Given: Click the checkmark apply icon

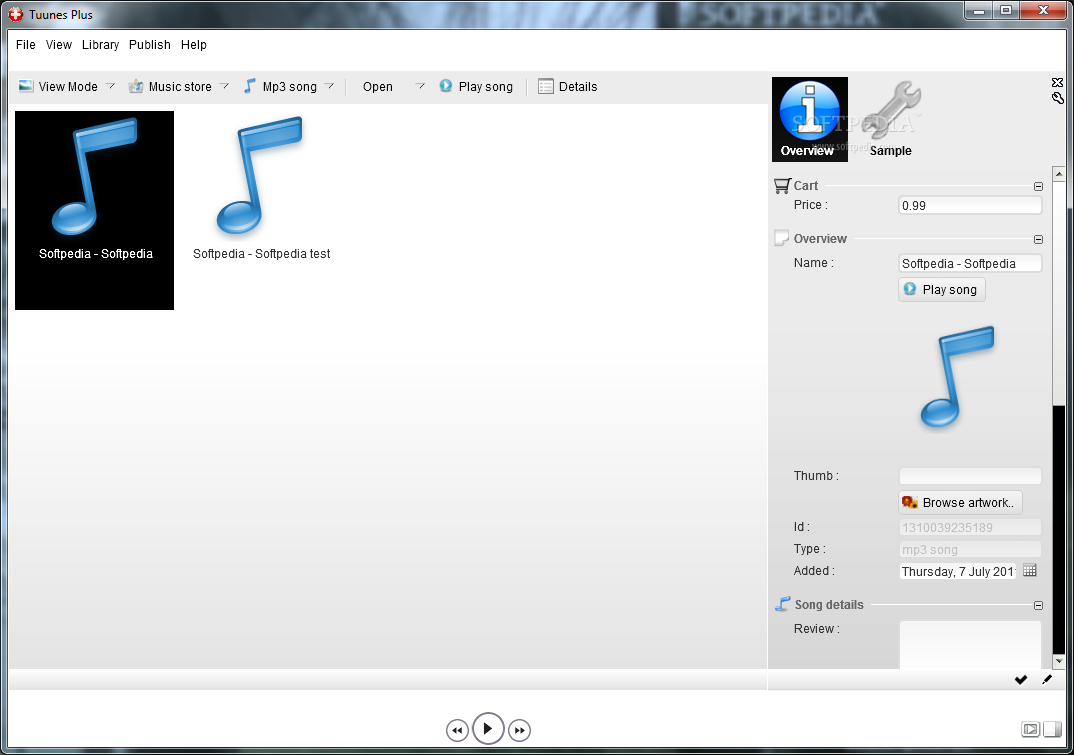Looking at the screenshot, I should [x=1021, y=680].
